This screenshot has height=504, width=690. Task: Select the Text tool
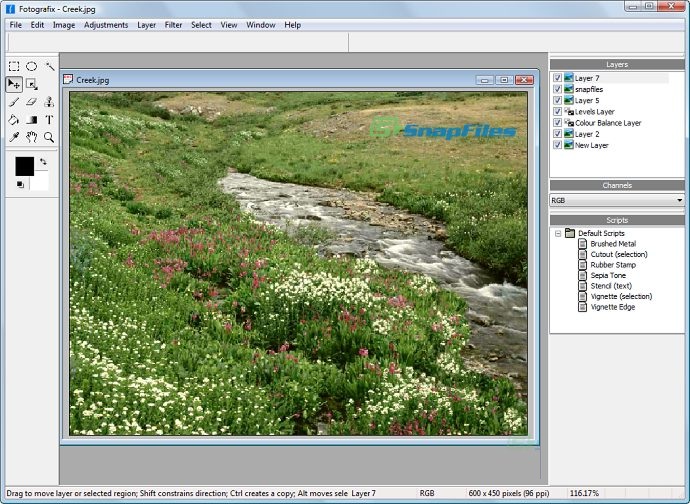tap(49, 119)
